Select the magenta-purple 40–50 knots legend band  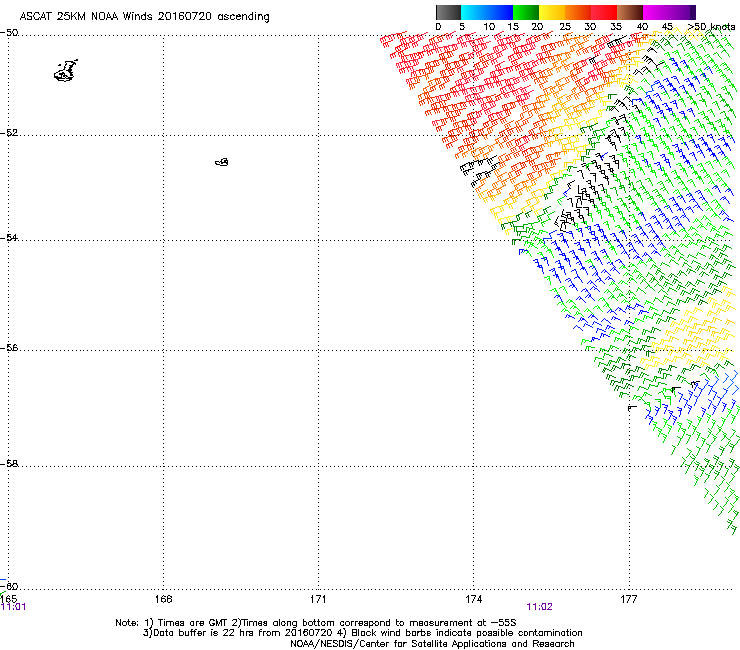(x=669, y=12)
